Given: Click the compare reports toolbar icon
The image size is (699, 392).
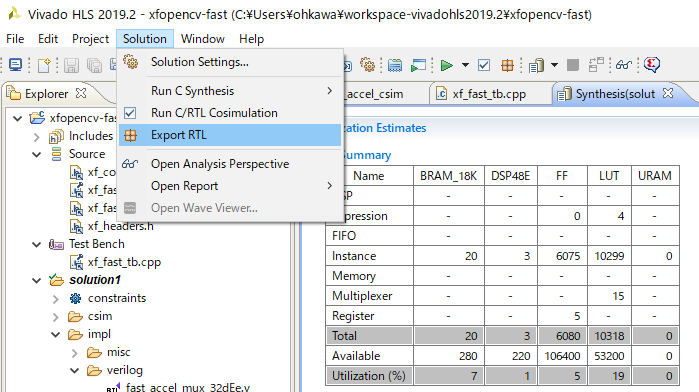Looking at the screenshot, I should (596, 65).
